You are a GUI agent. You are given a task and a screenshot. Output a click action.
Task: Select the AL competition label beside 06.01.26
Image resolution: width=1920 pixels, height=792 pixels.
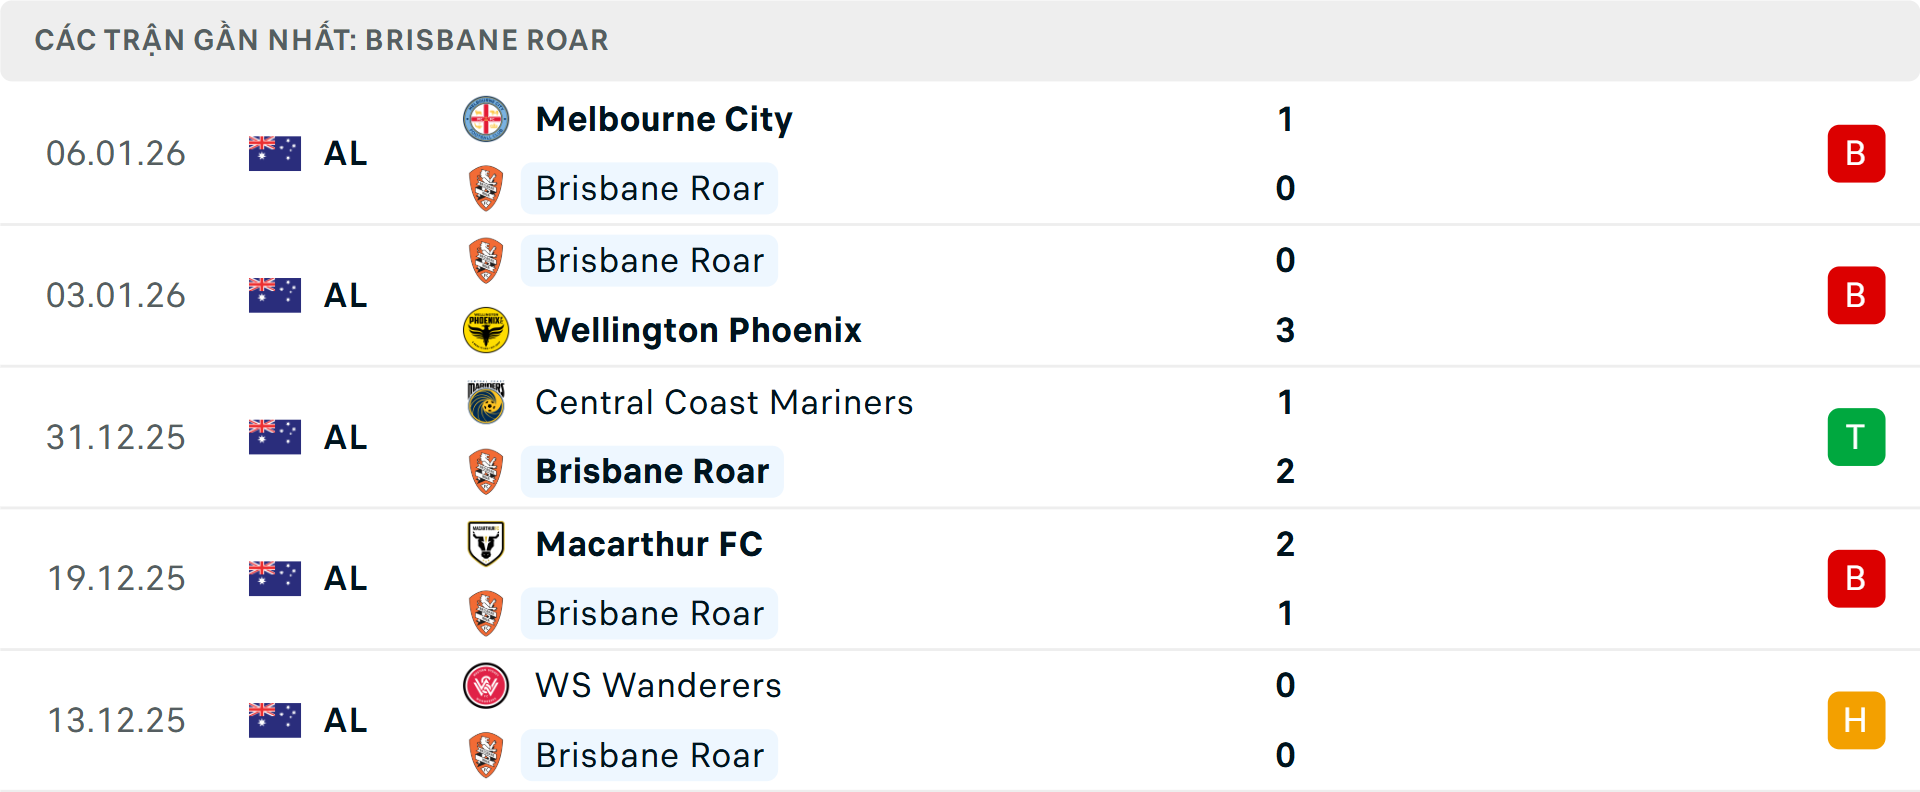tap(345, 153)
